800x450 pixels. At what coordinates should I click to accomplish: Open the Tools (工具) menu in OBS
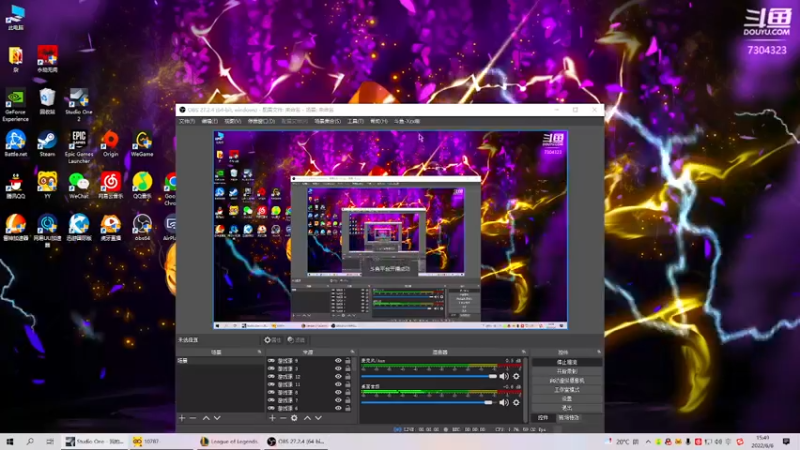(356, 121)
